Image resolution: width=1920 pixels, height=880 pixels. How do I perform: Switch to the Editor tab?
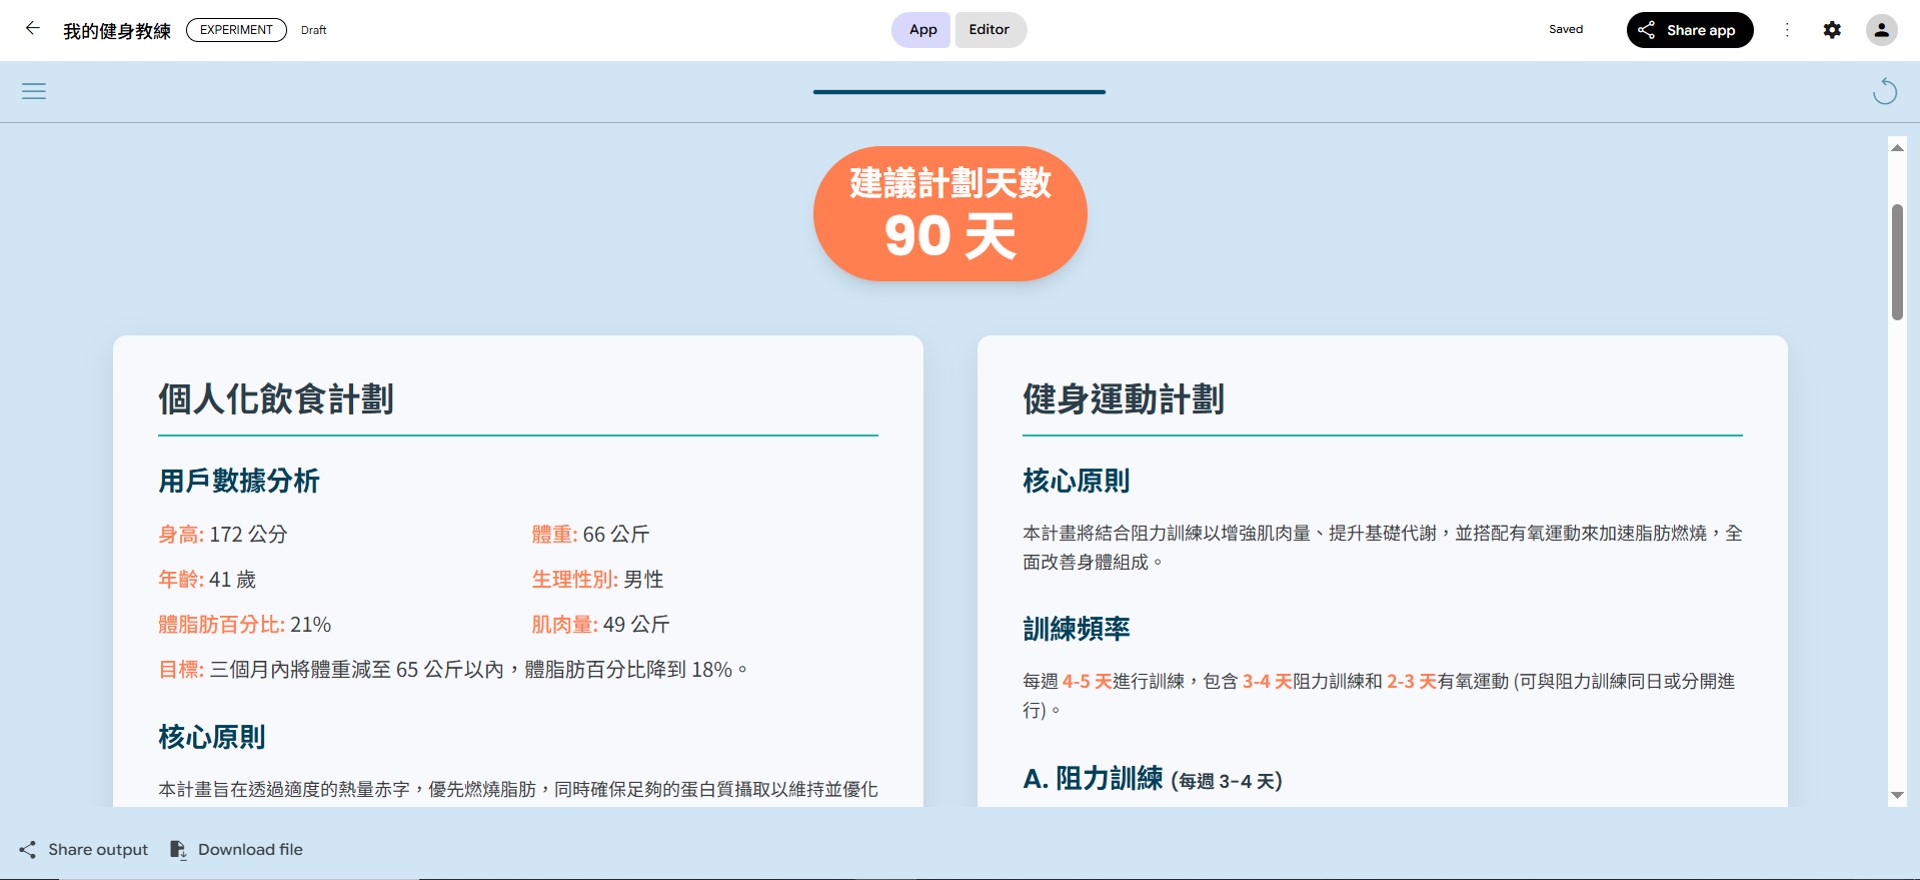coord(988,30)
